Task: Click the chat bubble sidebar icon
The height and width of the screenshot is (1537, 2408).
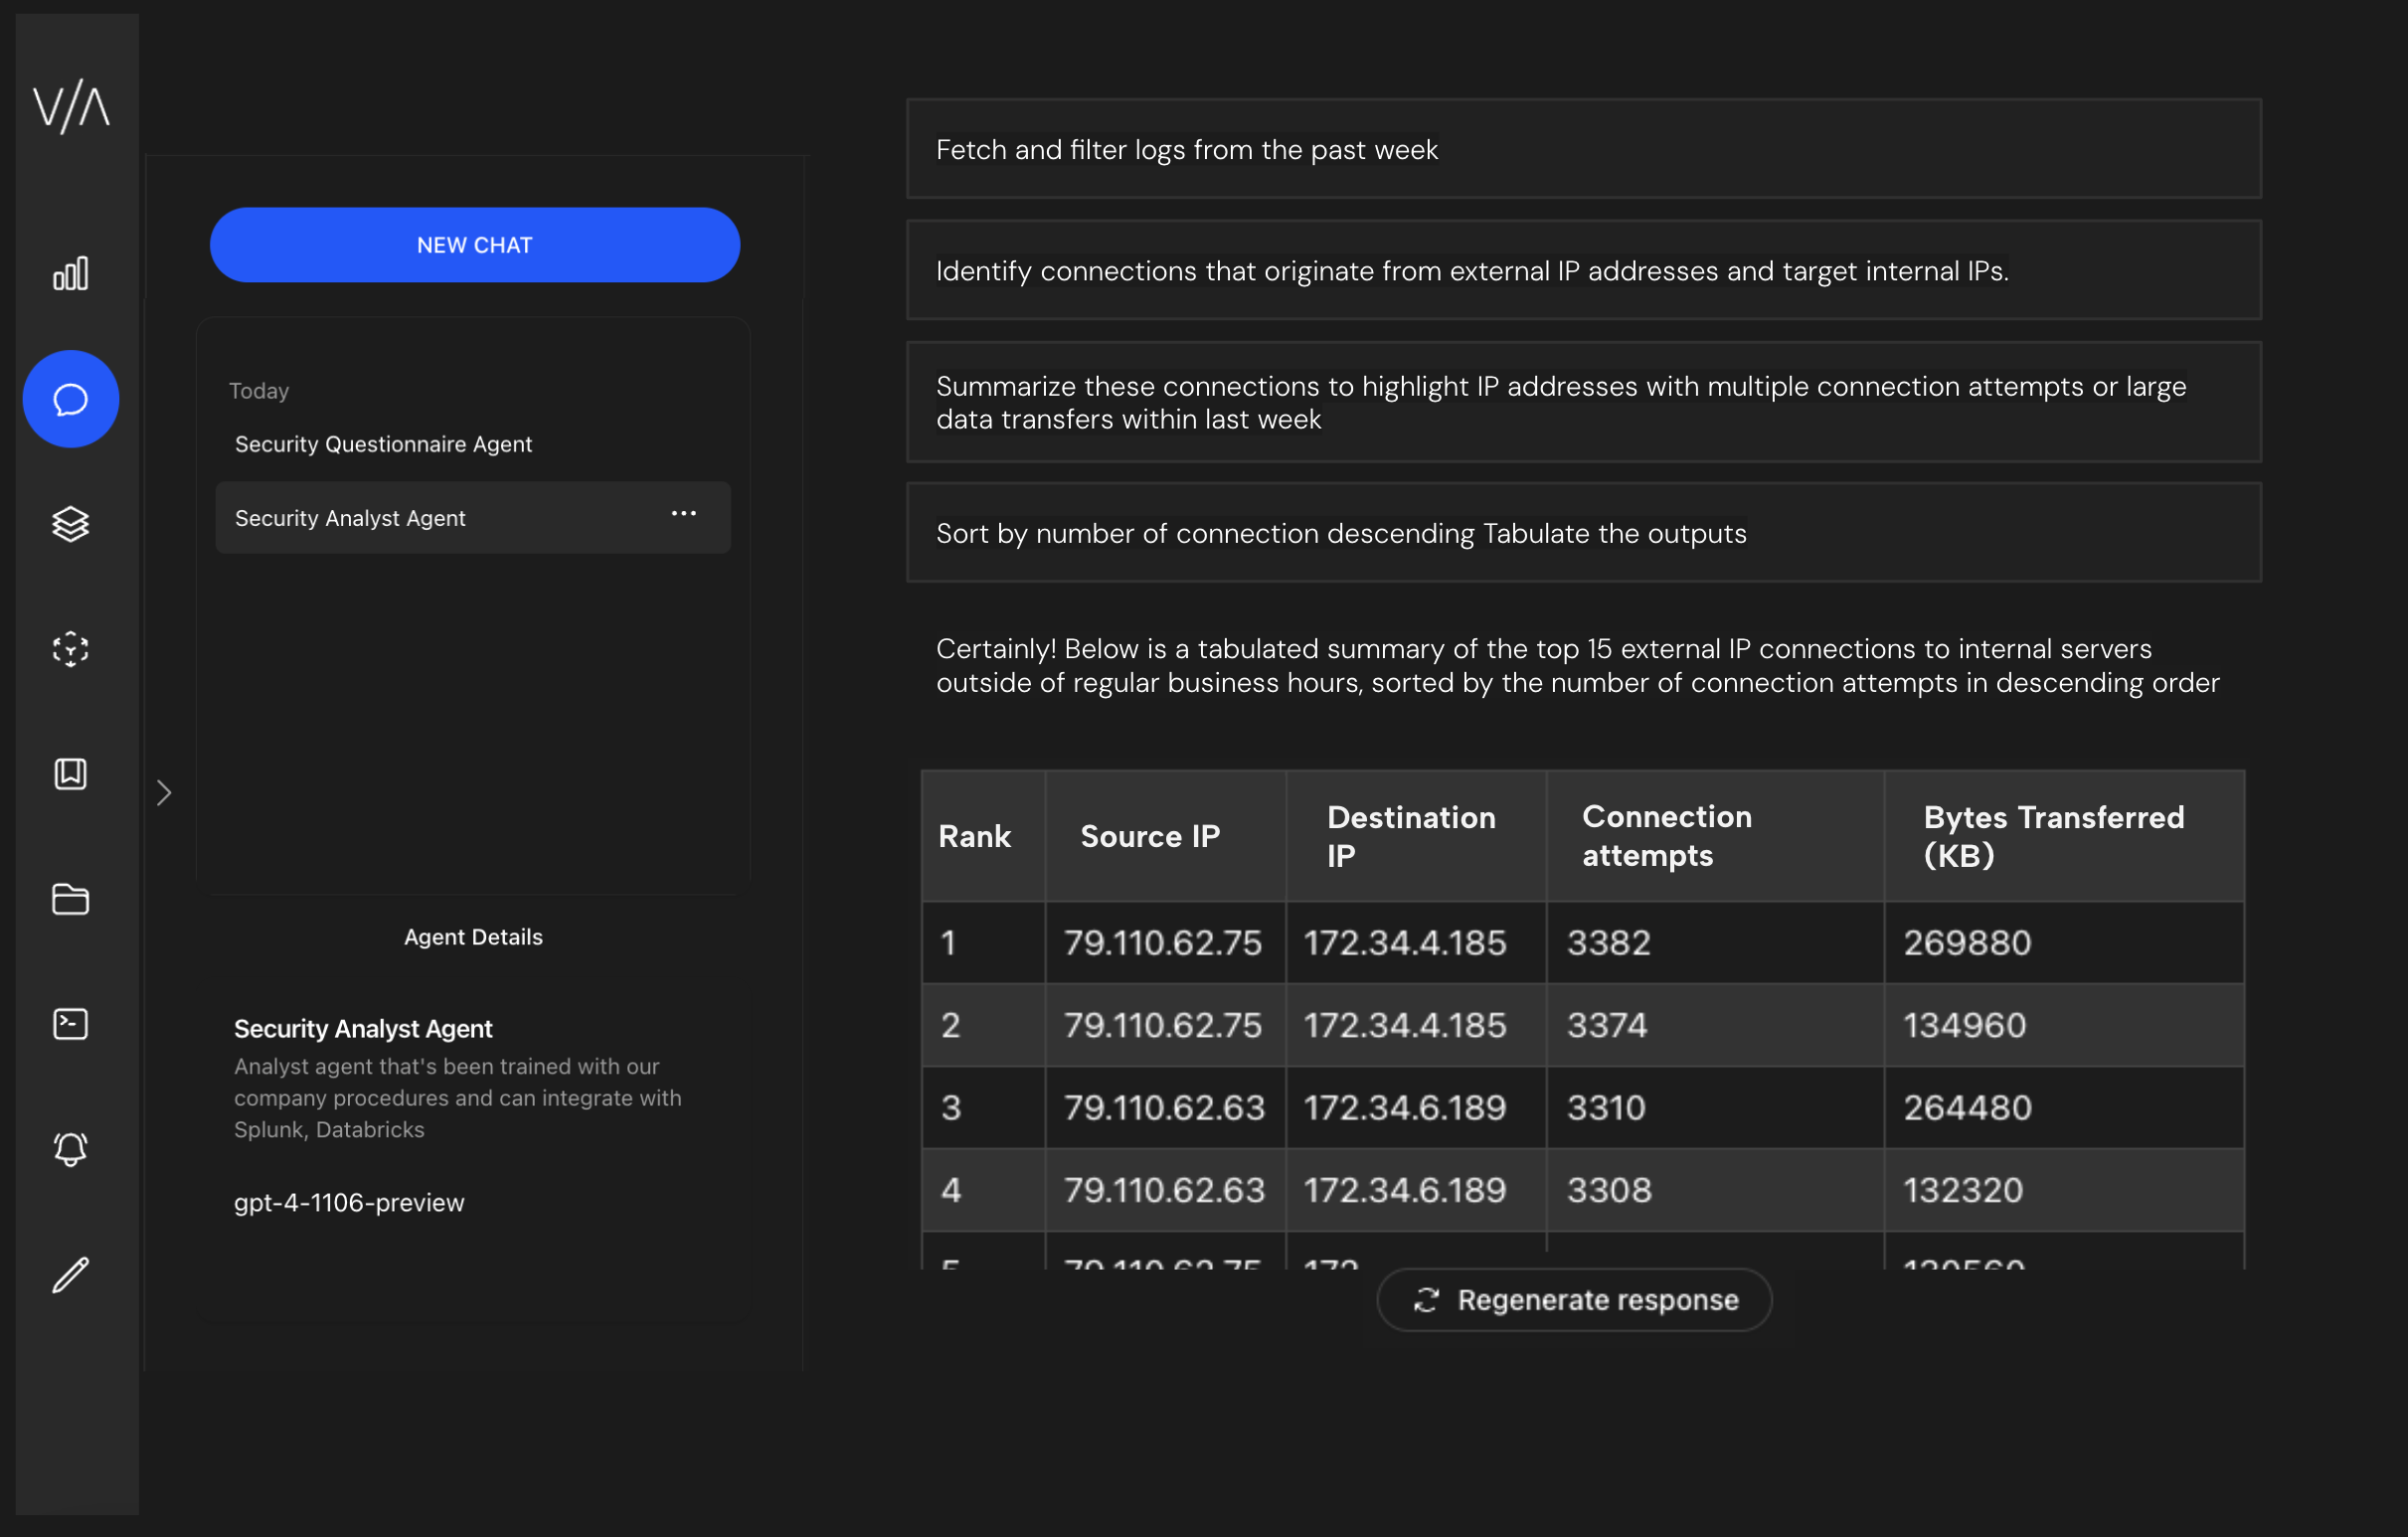Action: click(x=70, y=399)
